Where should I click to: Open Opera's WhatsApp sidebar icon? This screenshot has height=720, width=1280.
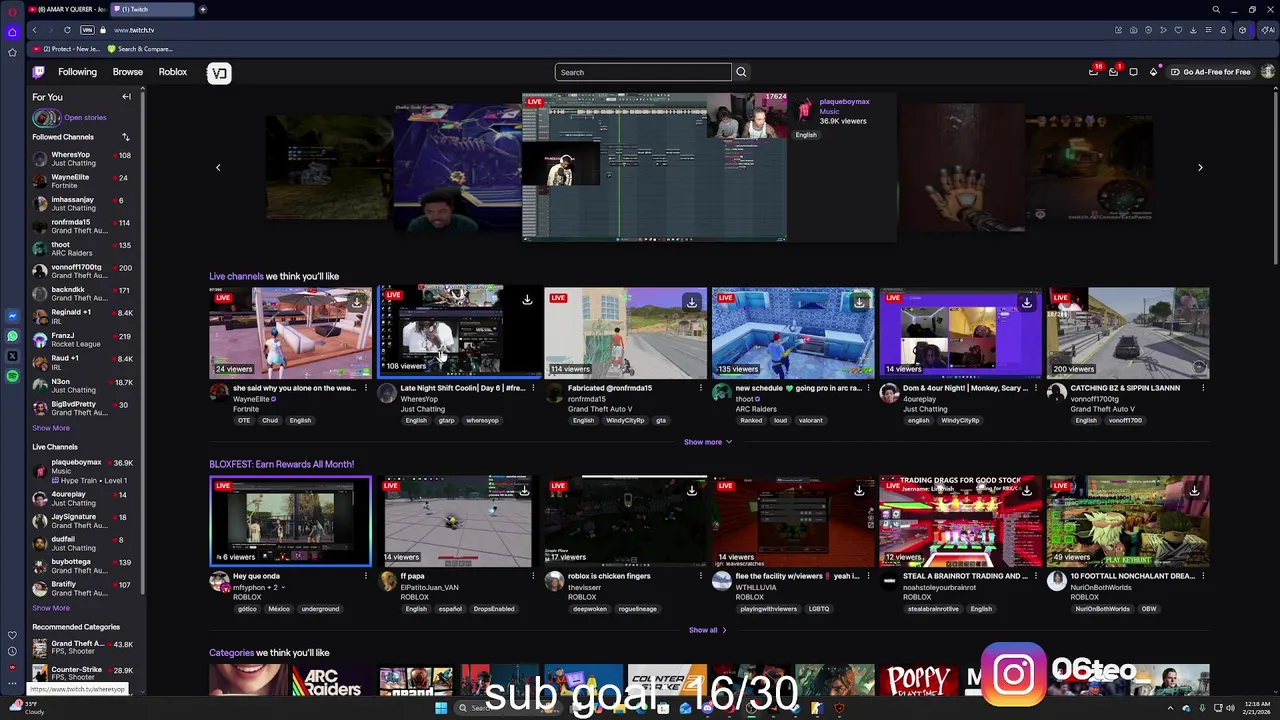(x=12, y=336)
